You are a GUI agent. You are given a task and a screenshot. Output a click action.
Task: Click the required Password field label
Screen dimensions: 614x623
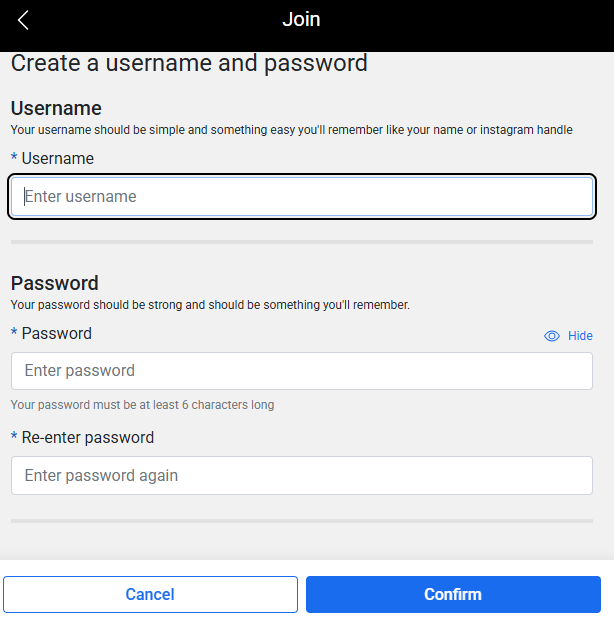(56, 333)
